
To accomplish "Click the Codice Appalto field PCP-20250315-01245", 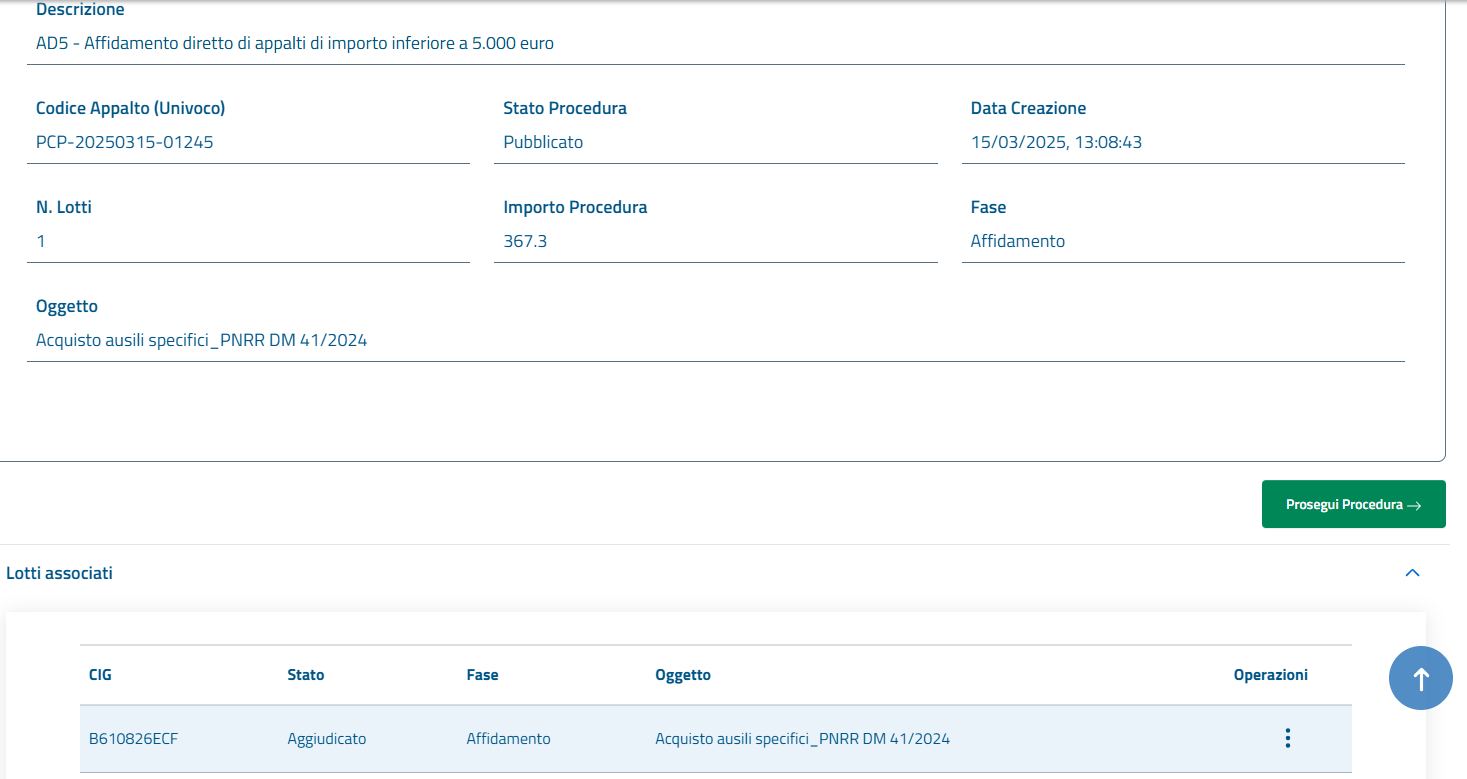I will click(x=125, y=142).
